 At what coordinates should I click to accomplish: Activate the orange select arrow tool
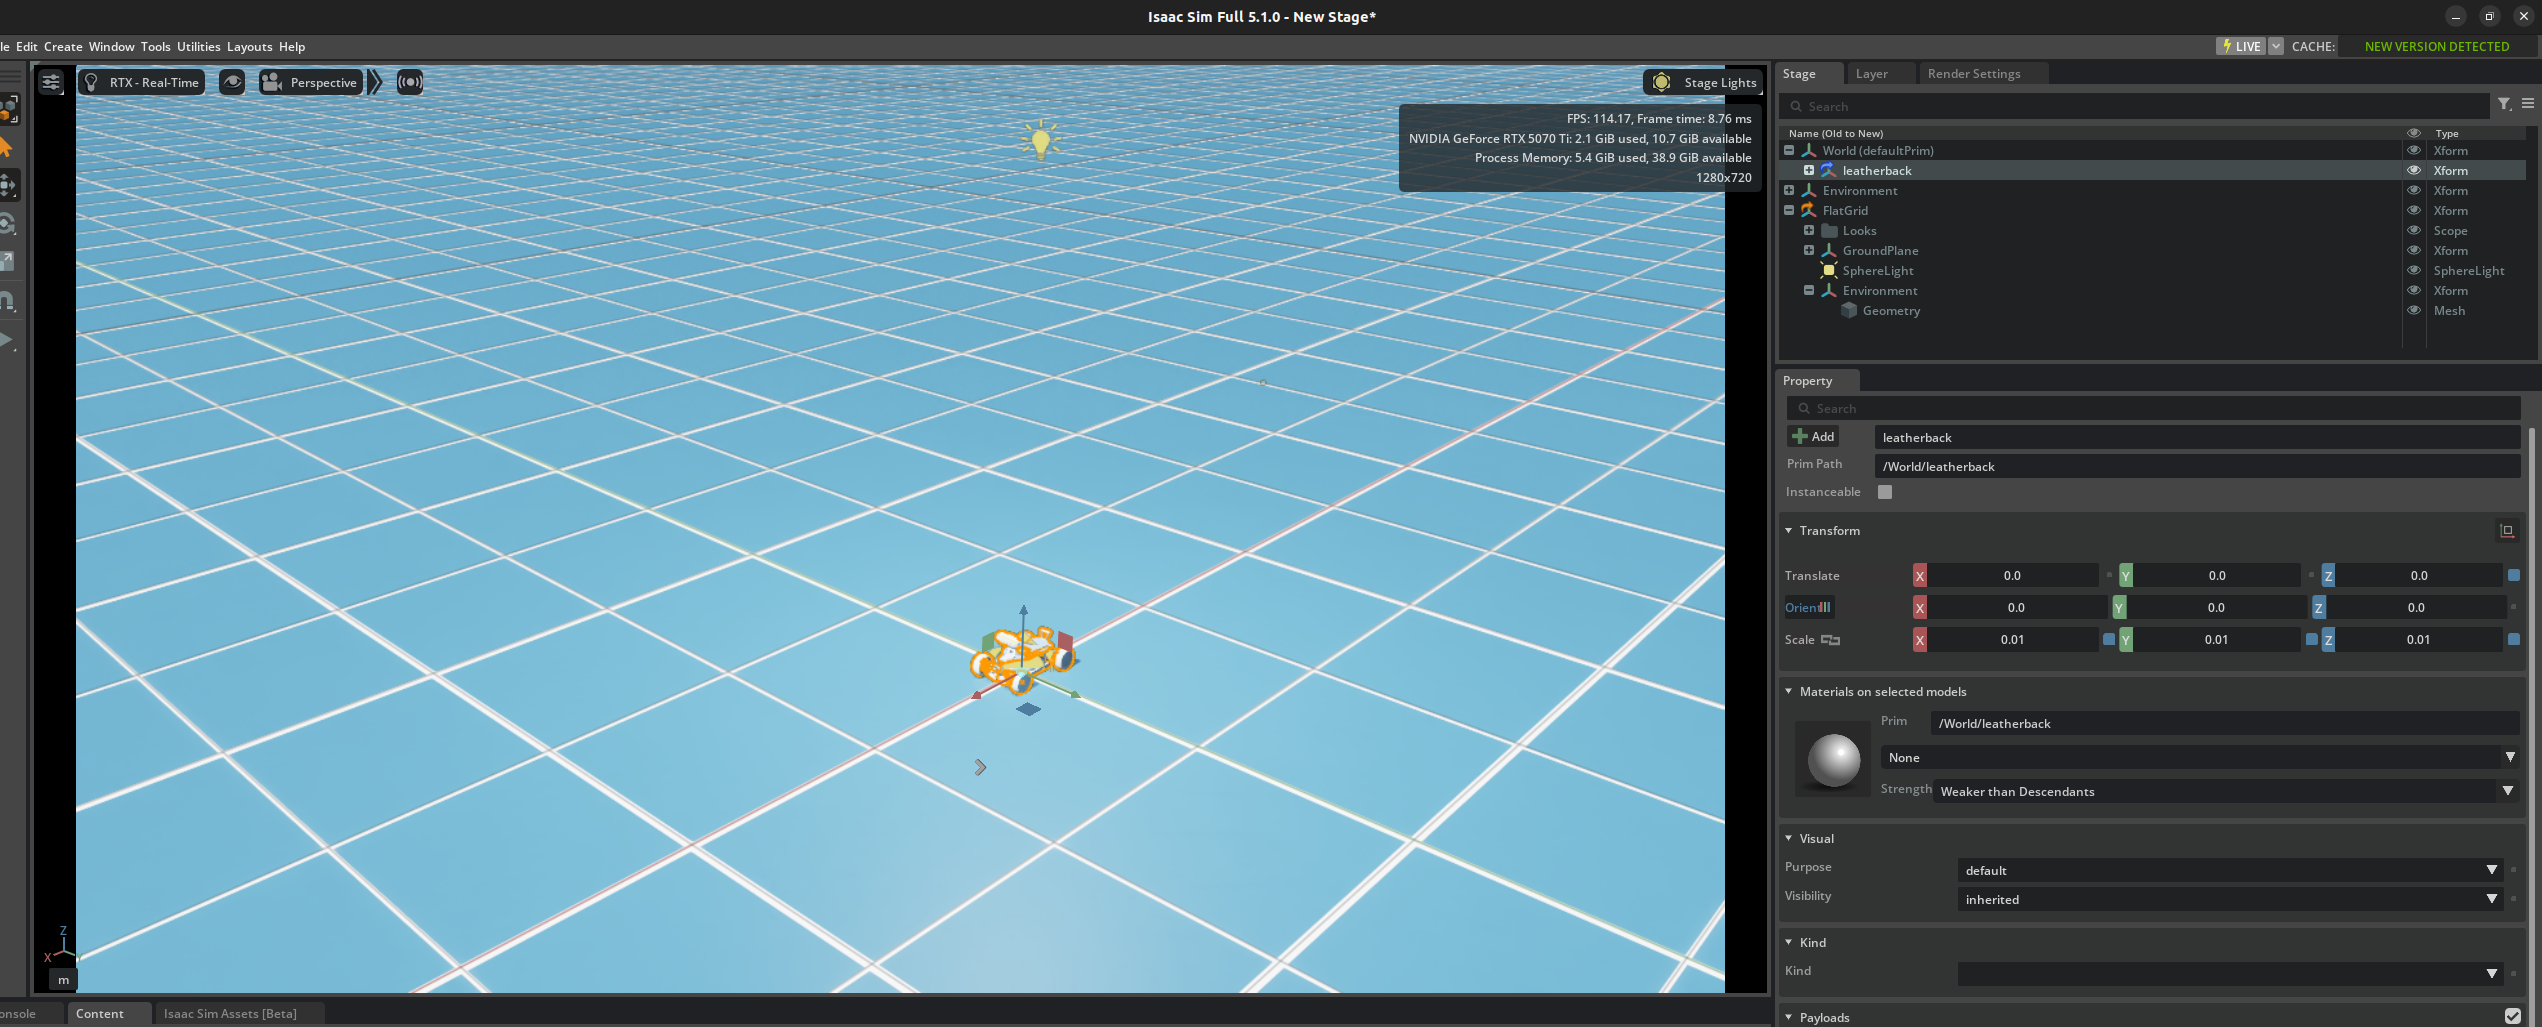tap(7, 148)
